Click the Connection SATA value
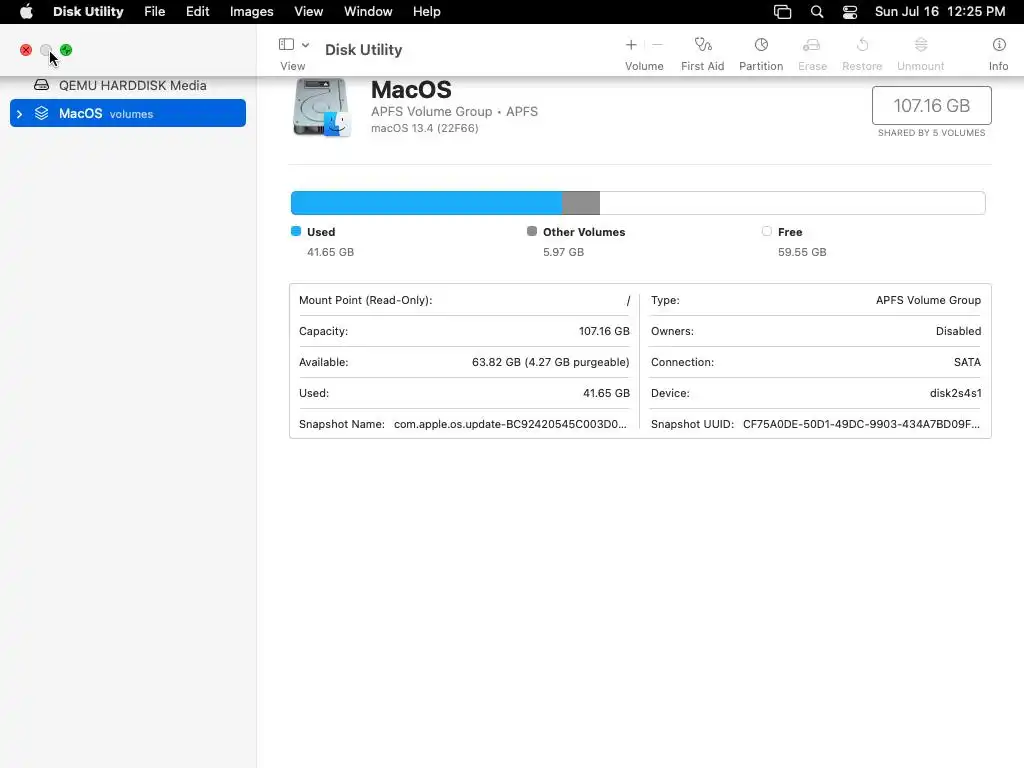The width and height of the screenshot is (1024, 768). pyautogui.click(x=967, y=362)
